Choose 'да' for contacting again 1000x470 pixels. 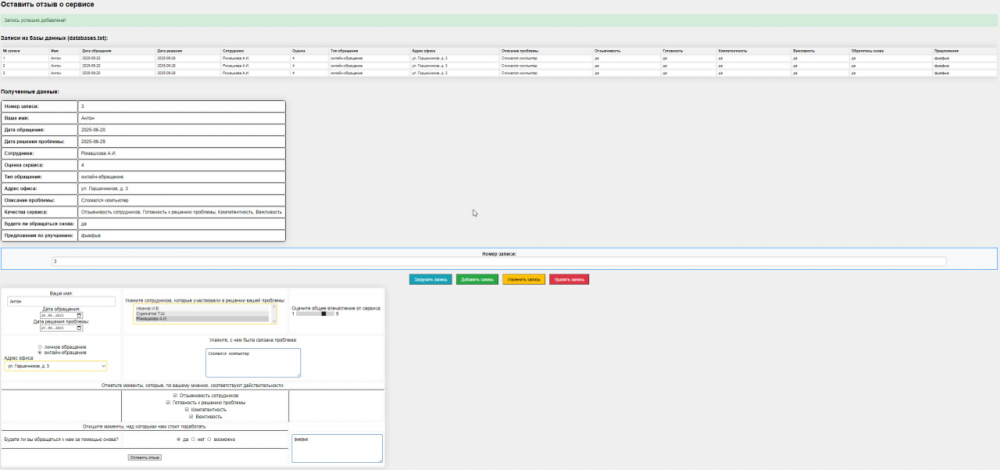coord(179,439)
